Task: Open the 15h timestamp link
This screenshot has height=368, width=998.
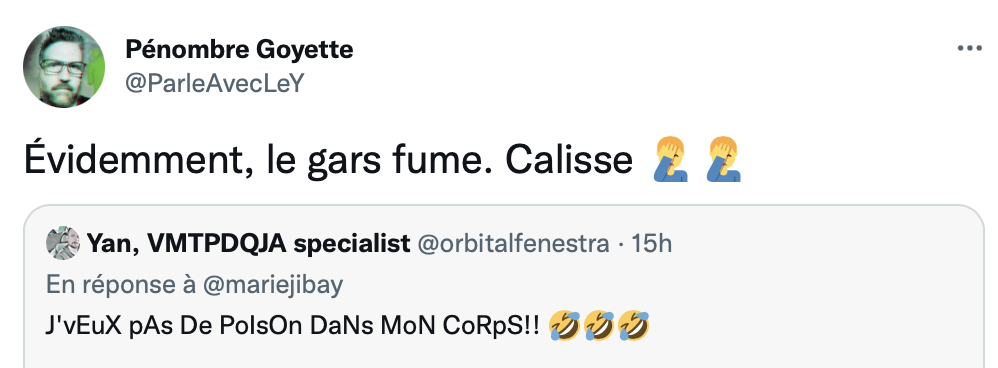Action: [651, 244]
